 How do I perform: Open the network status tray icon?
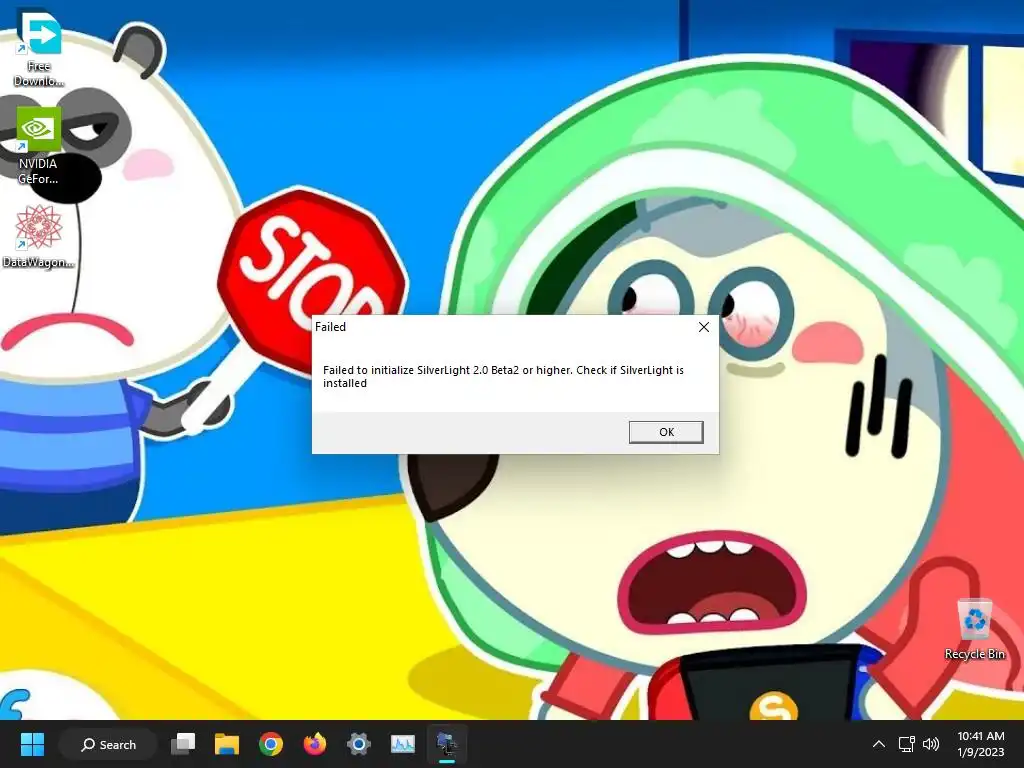point(906,744)
